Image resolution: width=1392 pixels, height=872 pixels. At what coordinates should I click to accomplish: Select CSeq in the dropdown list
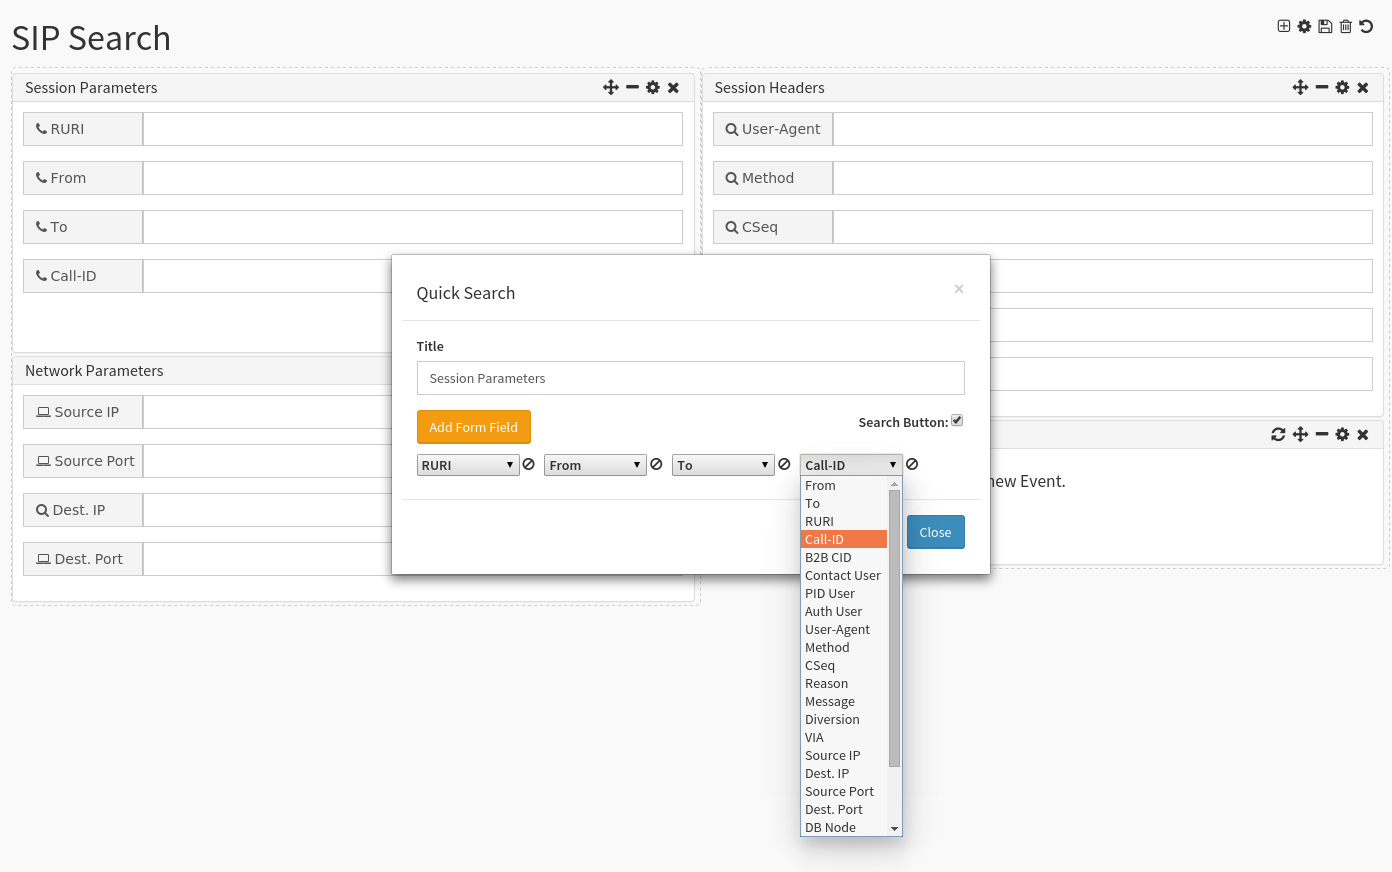point(844,665)
